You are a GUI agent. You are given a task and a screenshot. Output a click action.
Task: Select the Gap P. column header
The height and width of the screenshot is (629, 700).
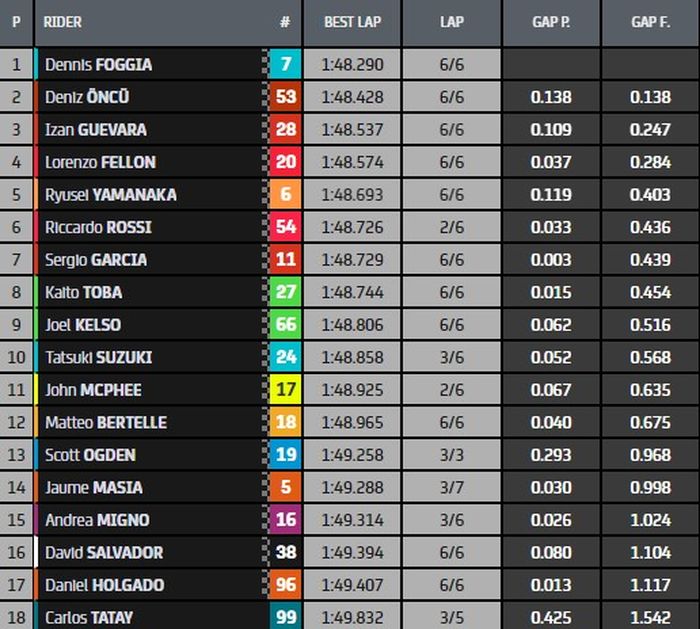pos(551,22)
